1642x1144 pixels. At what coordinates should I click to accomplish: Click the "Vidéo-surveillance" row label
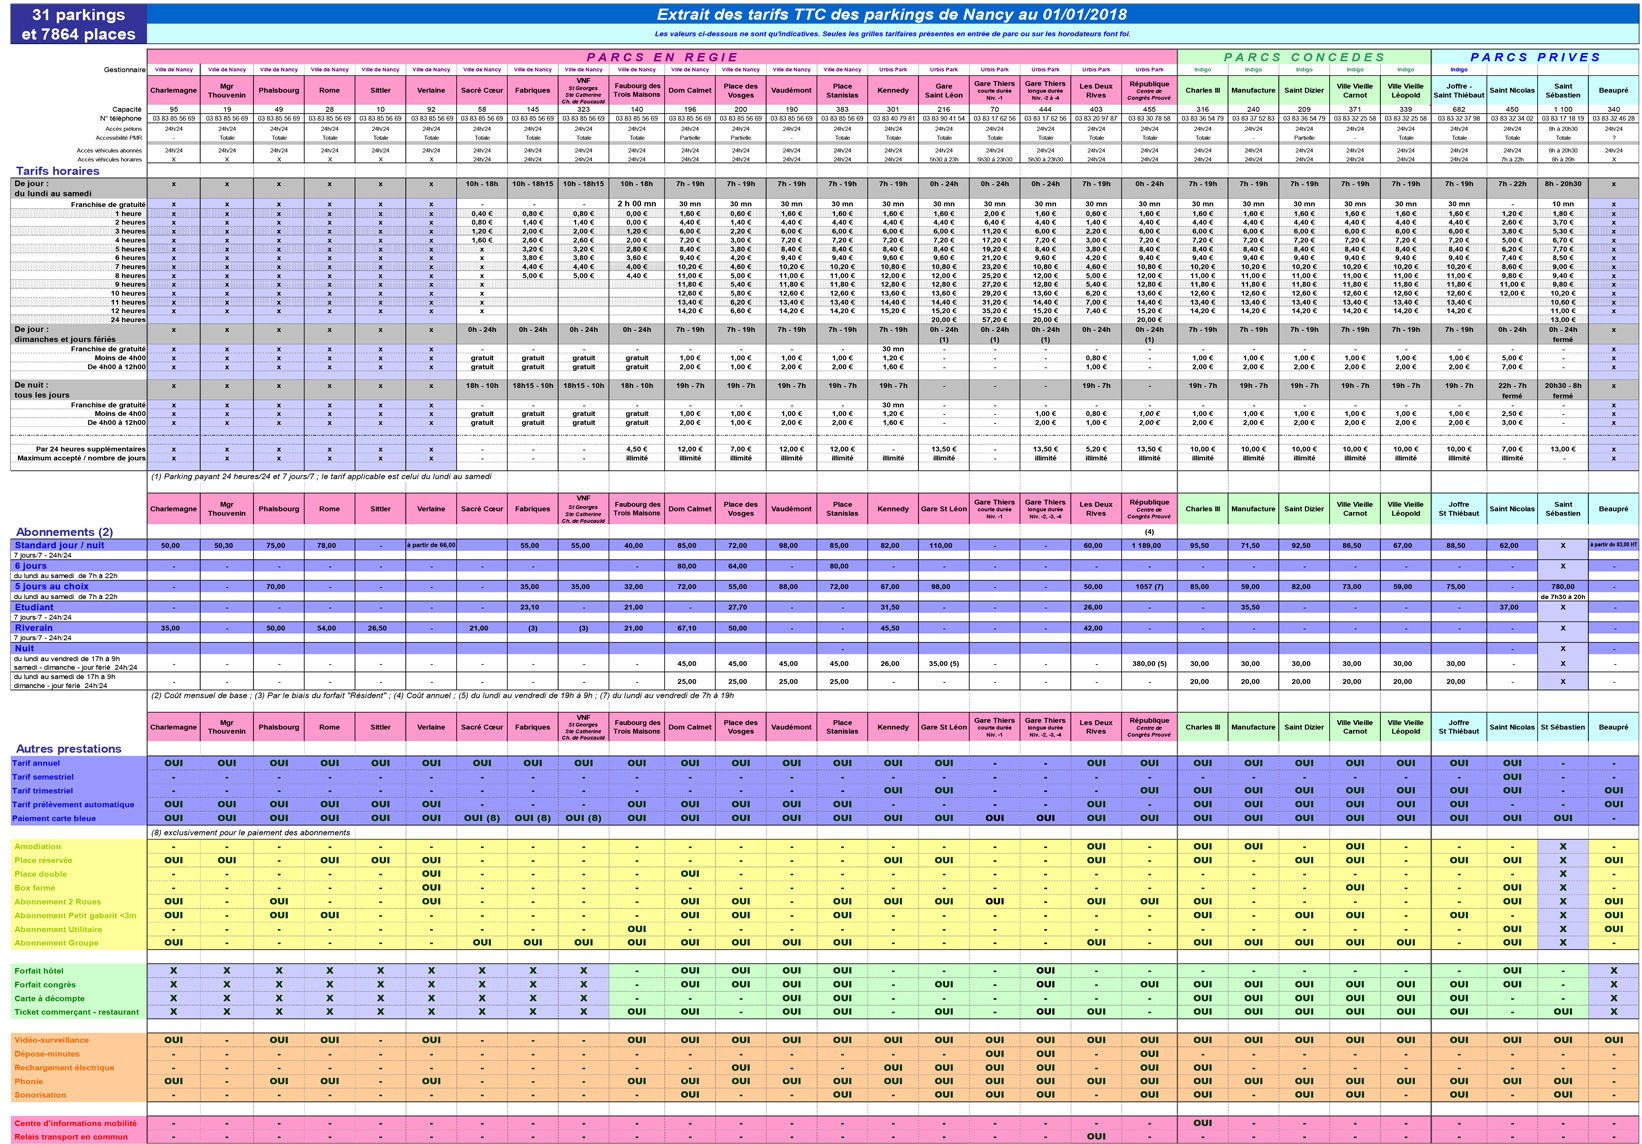click(x=52, y=1040)
